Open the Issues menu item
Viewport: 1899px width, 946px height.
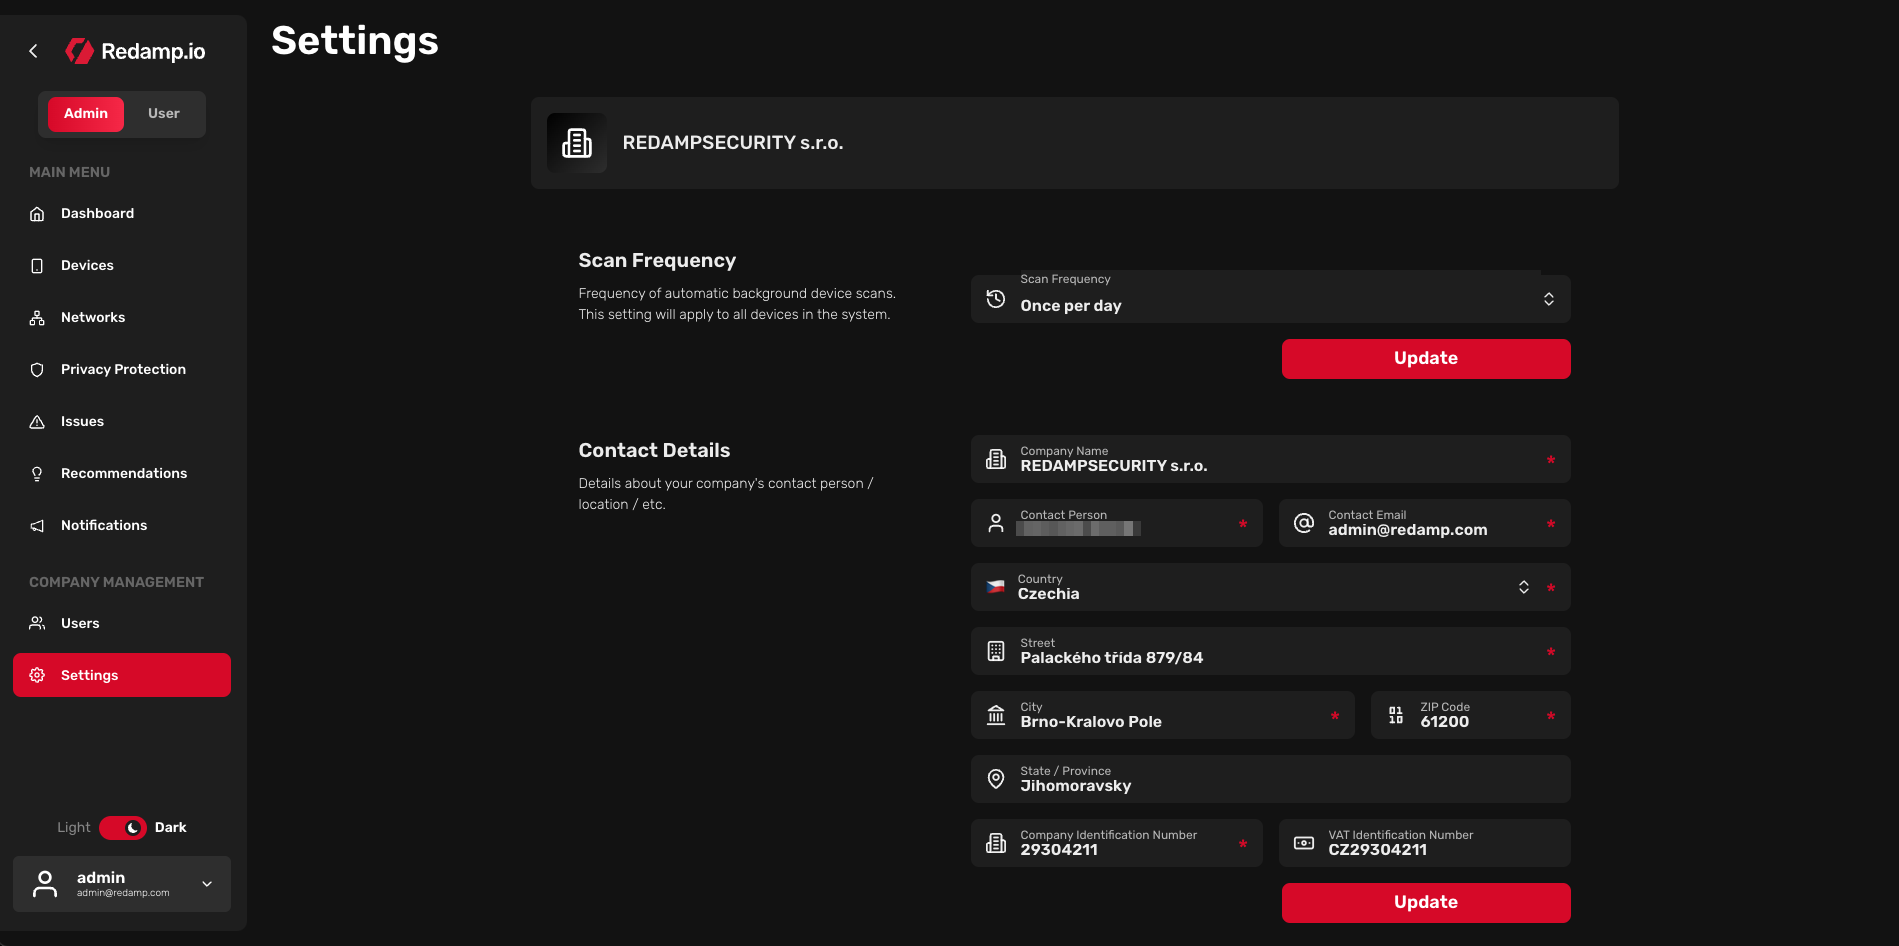(x=122, y=422)
